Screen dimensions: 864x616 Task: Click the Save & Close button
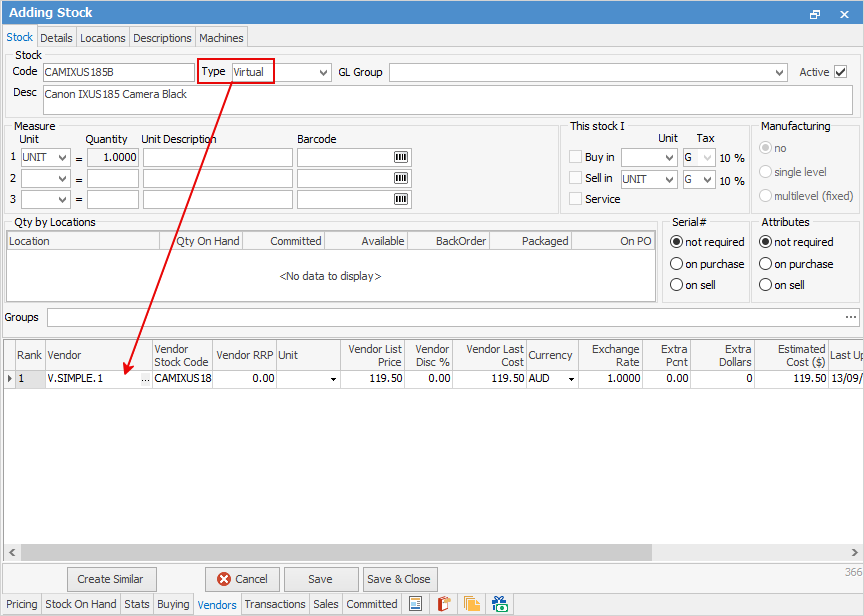(x=400, y=579)
